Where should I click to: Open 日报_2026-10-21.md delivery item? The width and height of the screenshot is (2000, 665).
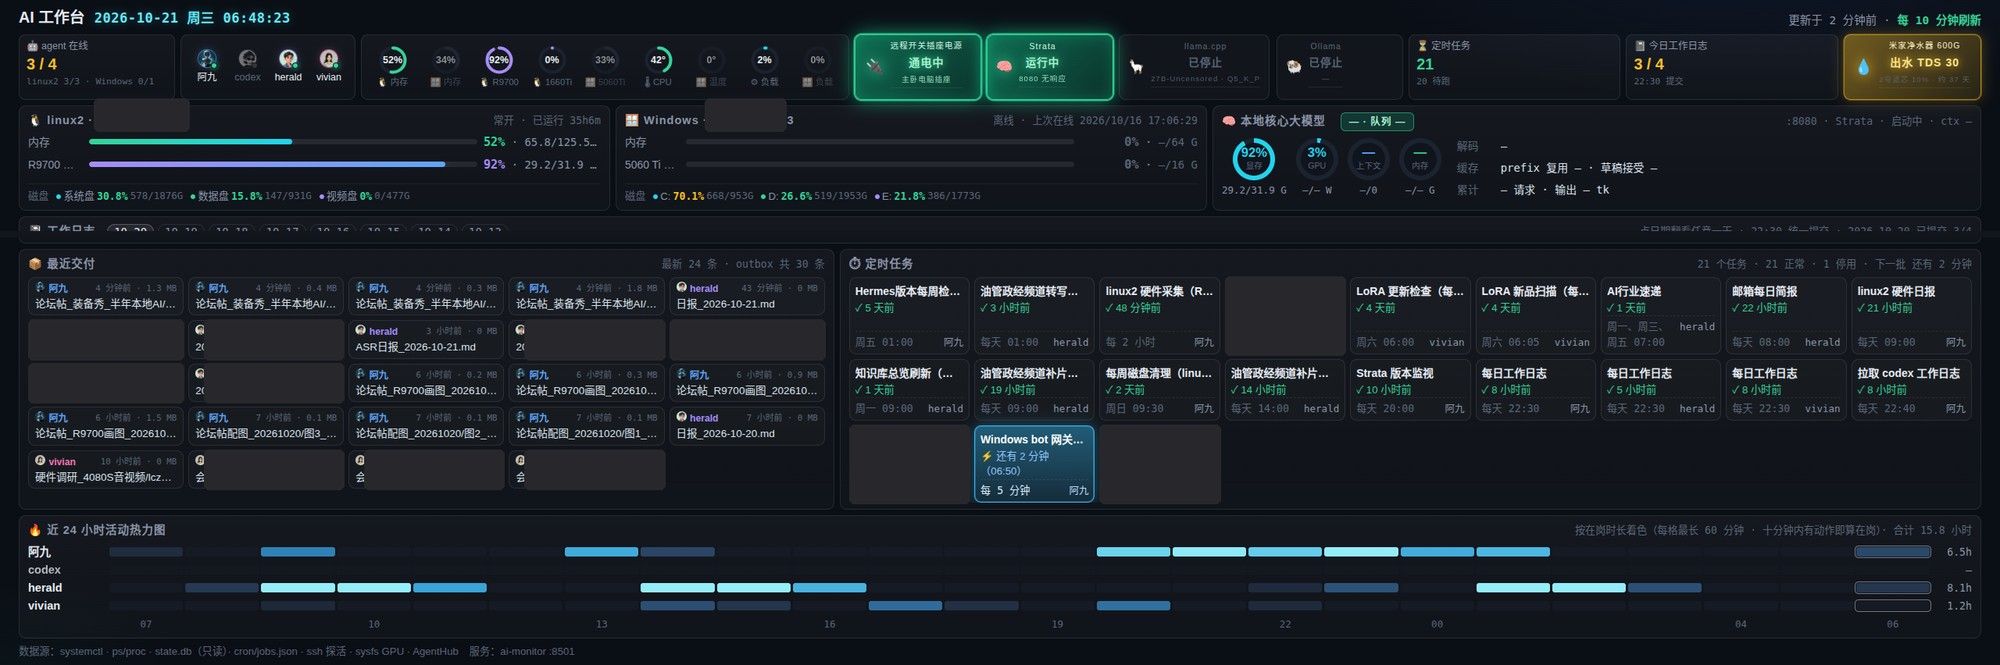click(x=747, y=296)
